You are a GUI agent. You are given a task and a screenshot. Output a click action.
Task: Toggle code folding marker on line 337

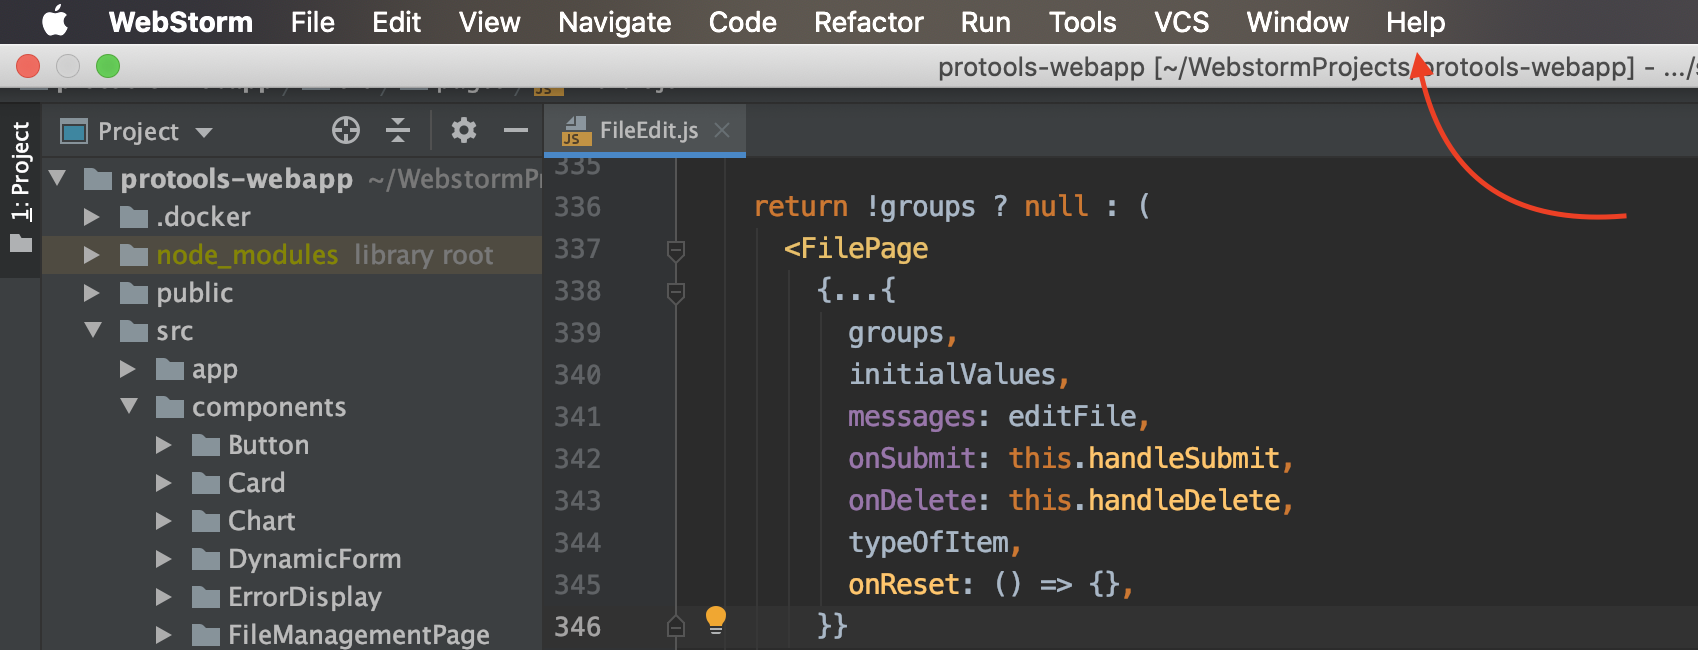pyautogui.click(x=676, y=250)
